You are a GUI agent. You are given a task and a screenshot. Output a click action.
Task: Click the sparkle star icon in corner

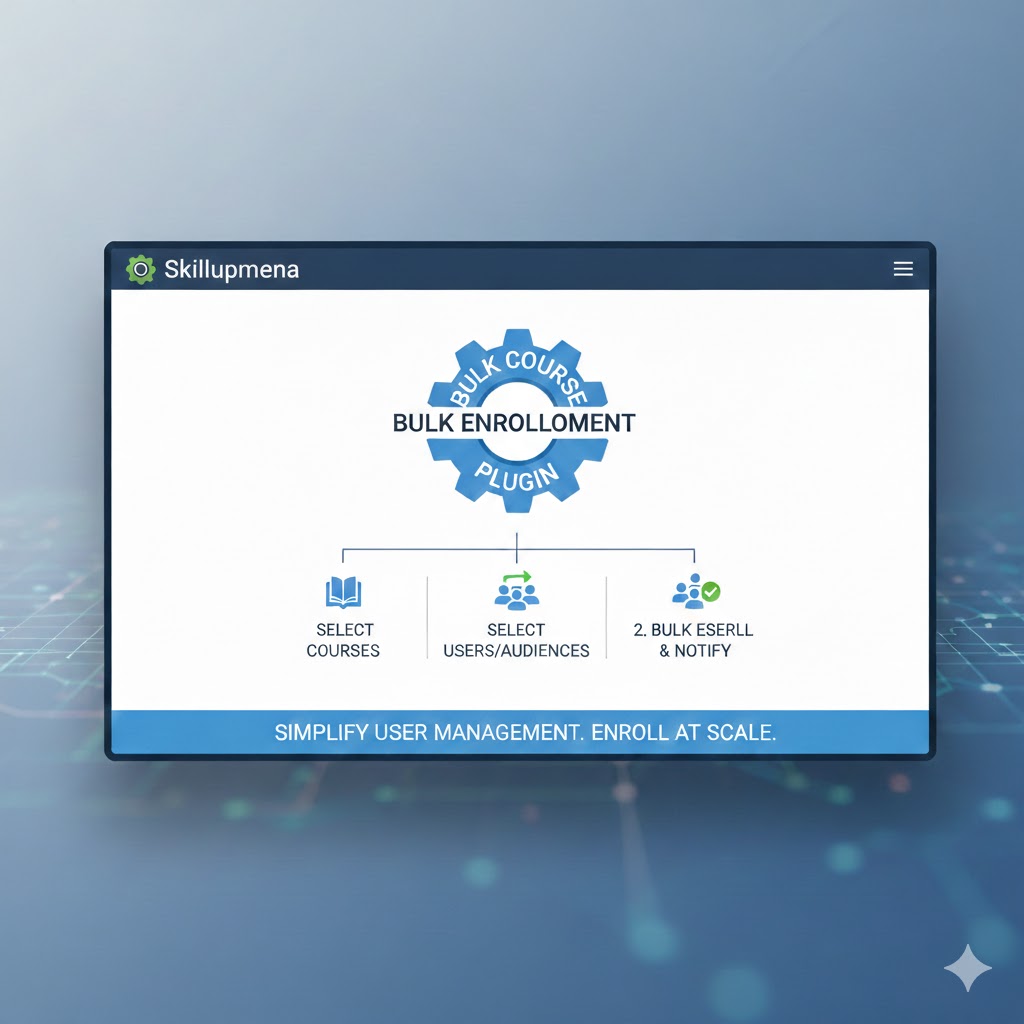tap(967, 967)
